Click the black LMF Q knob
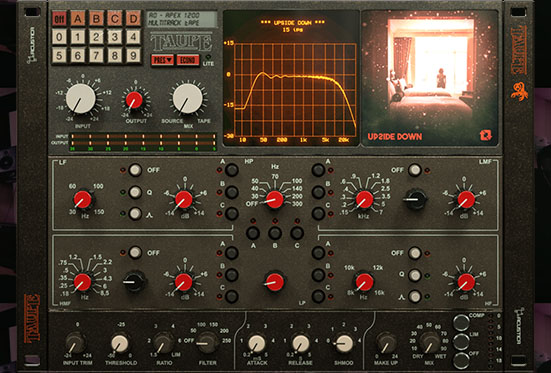Viewport: 551px width, 373px height. click(x=416, y=199)
